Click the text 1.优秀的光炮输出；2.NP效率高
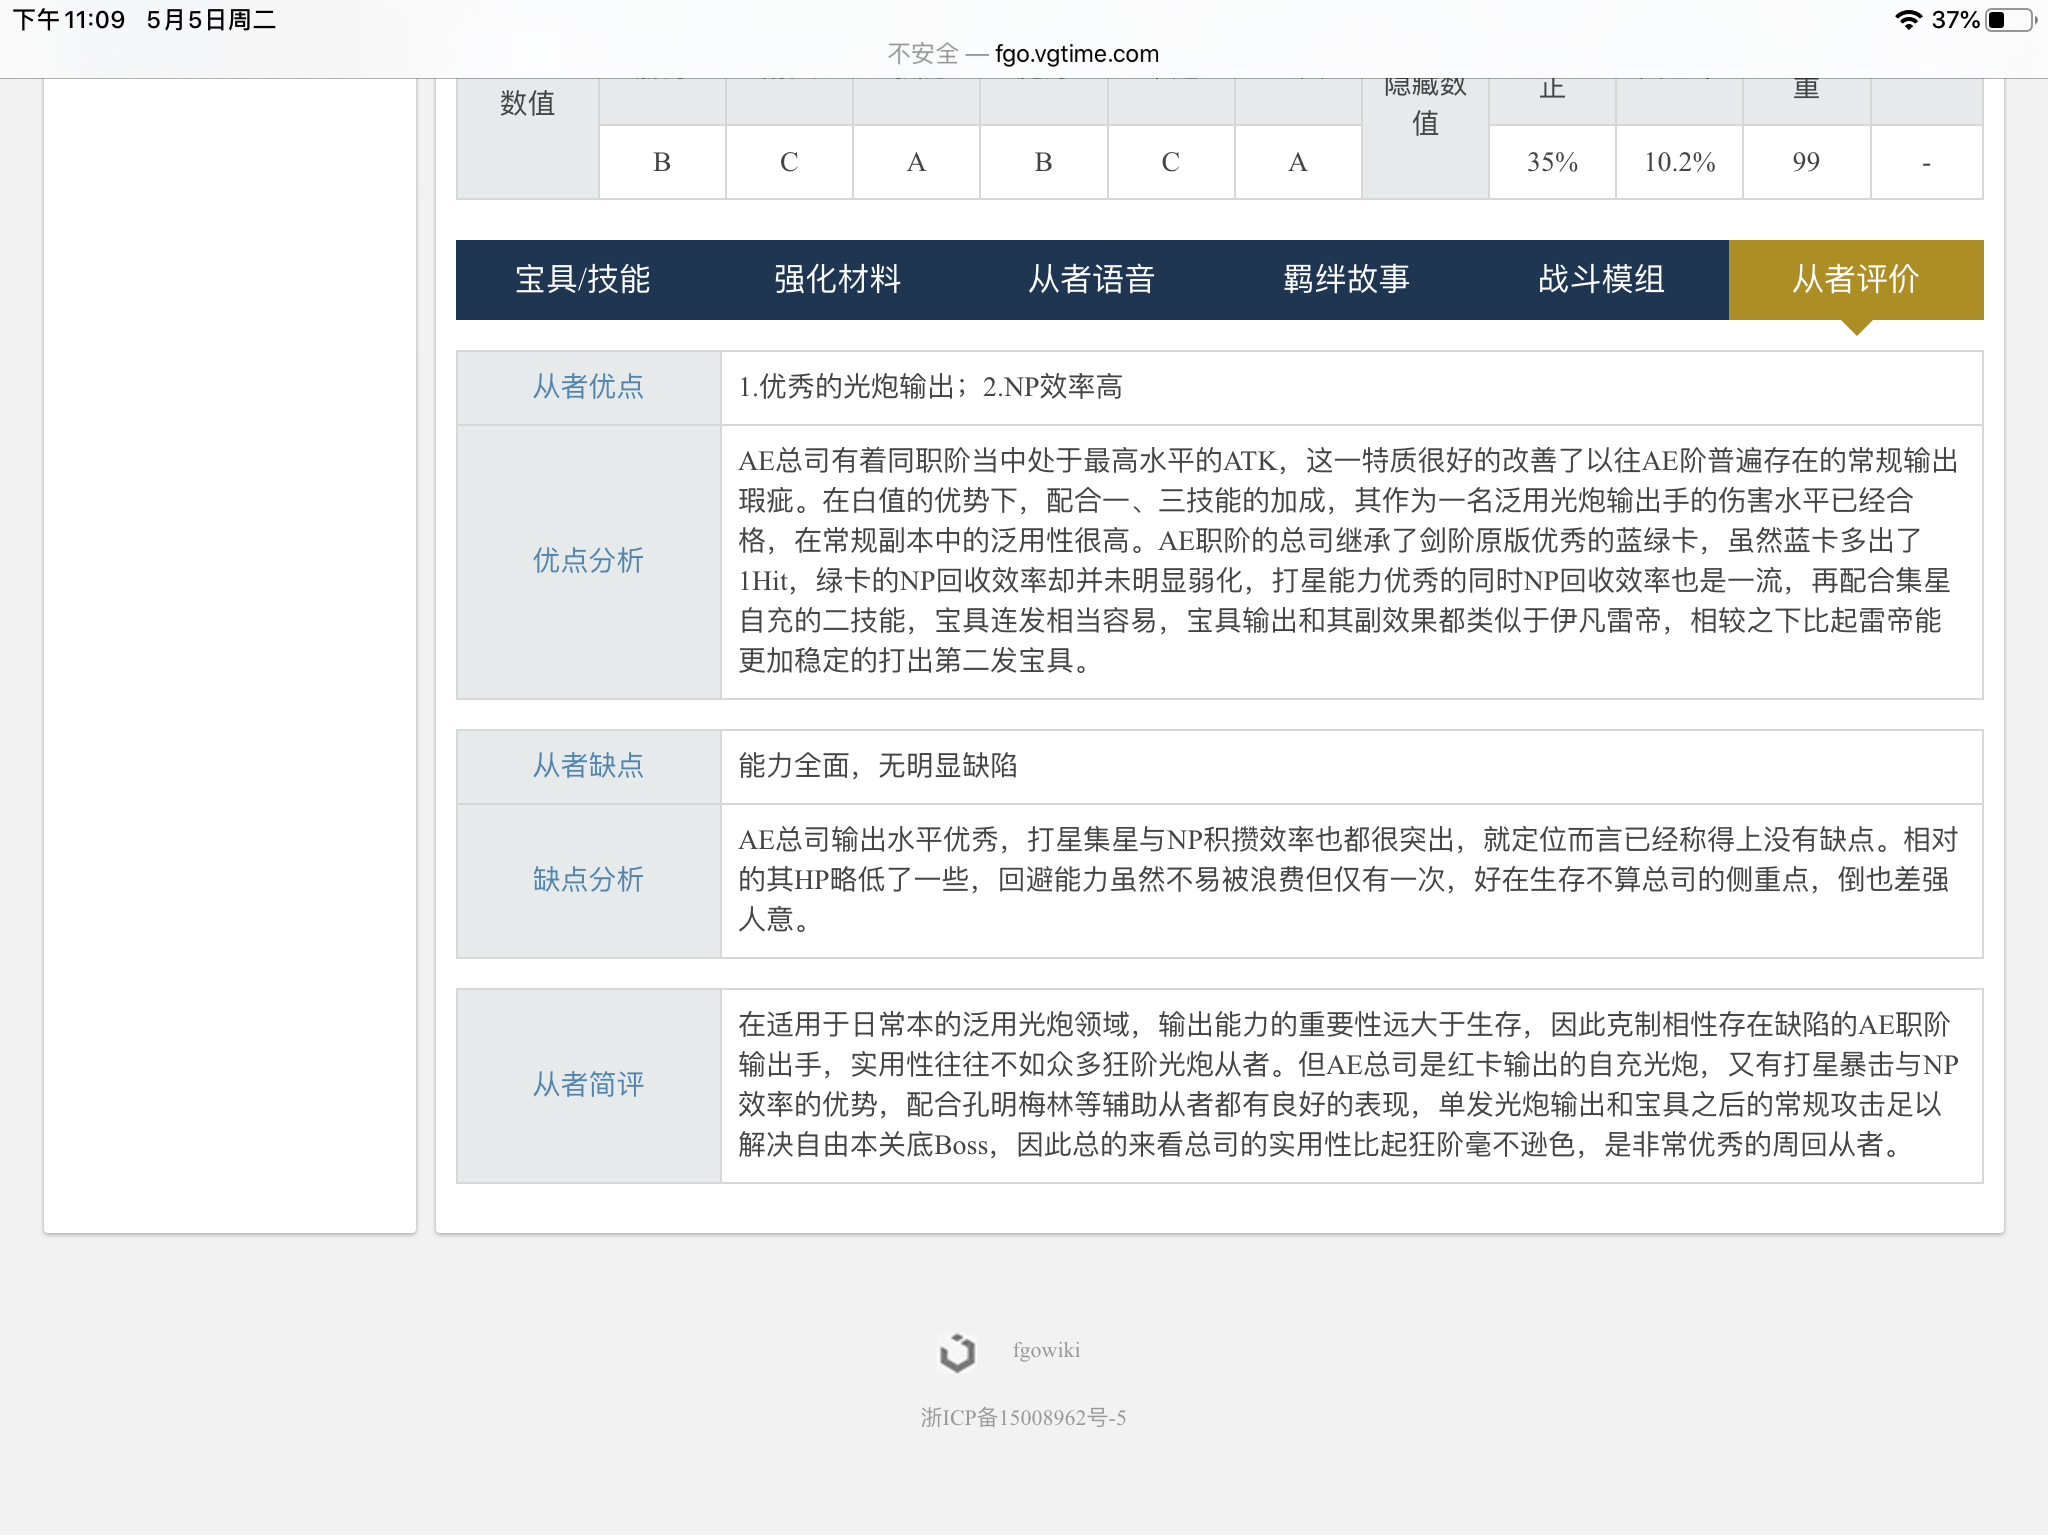Screen dimensions: 2048x1536 (930, 387)
